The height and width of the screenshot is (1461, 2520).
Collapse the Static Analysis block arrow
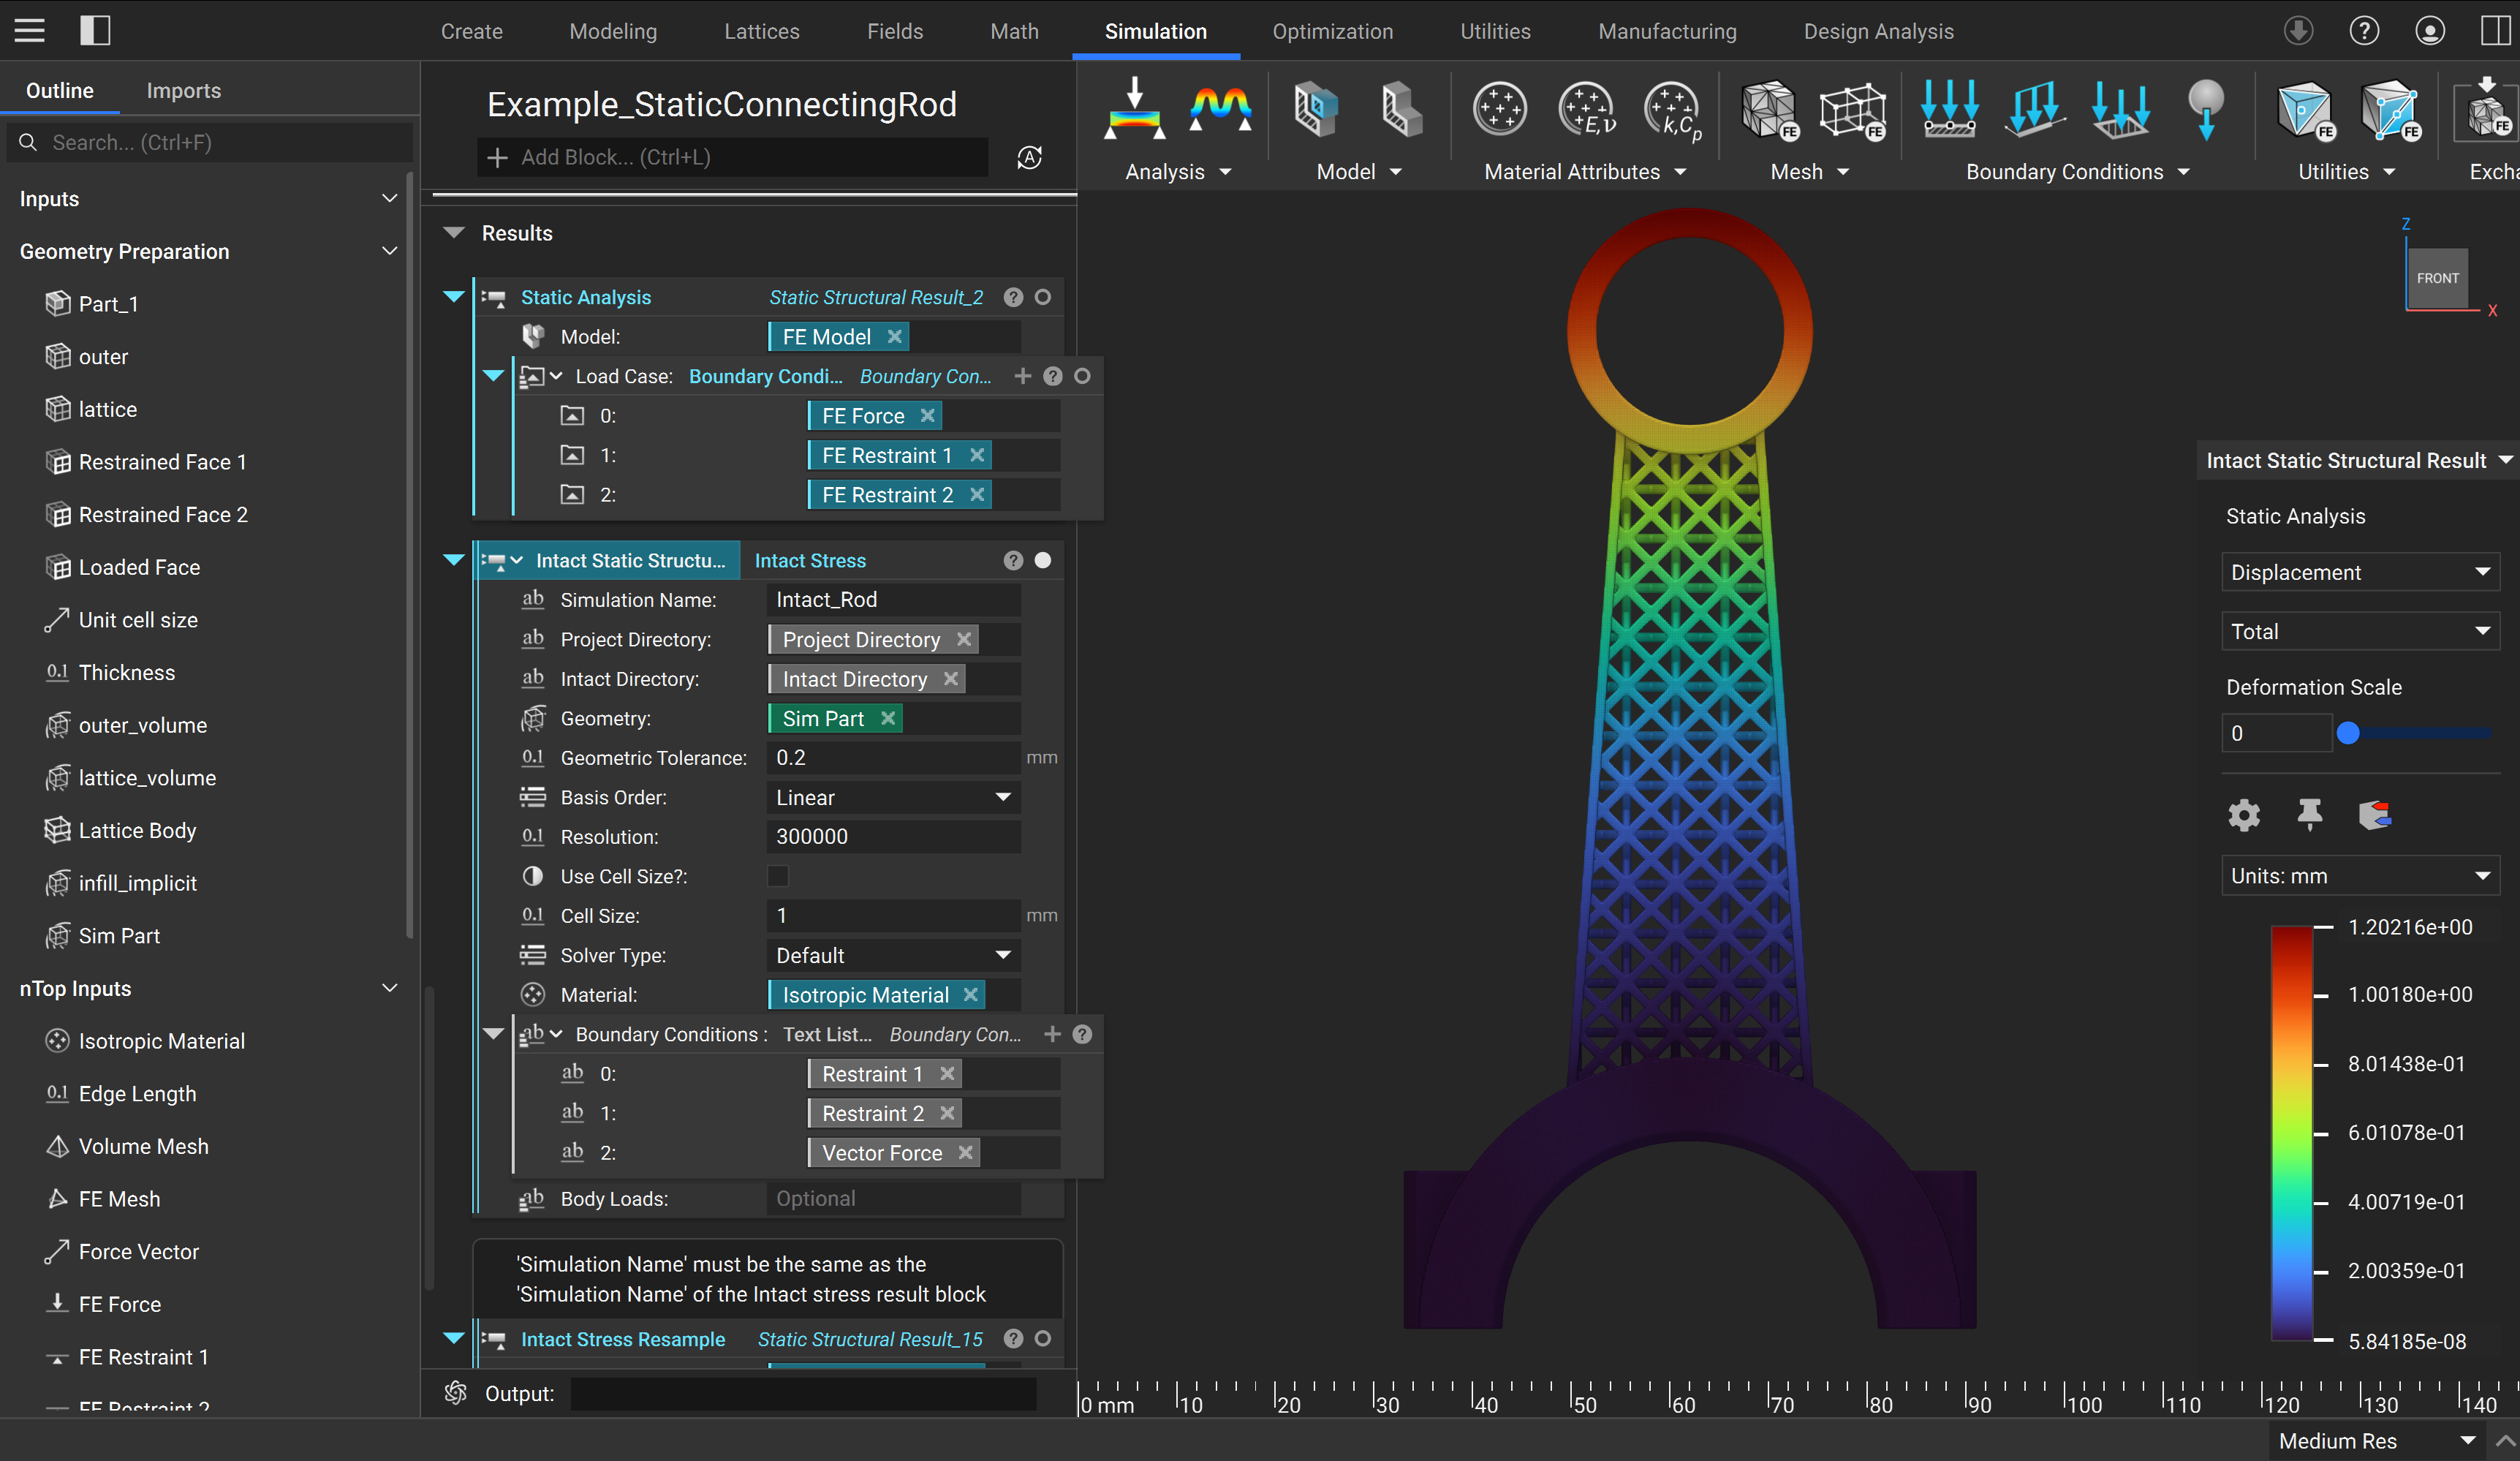pyautogui.click(x=454, y=297)
